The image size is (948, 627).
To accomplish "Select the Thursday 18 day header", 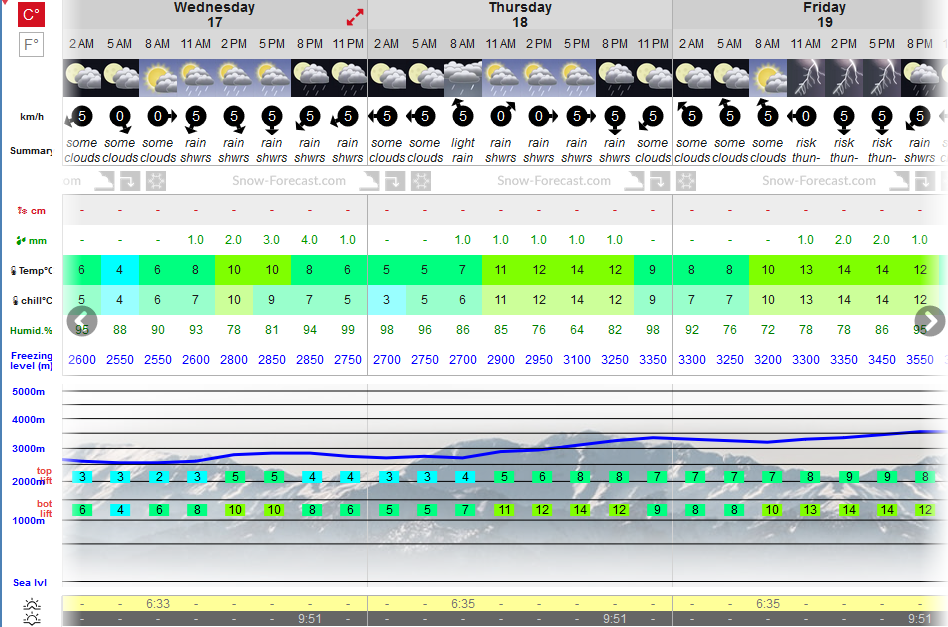I will click(520, 15).
